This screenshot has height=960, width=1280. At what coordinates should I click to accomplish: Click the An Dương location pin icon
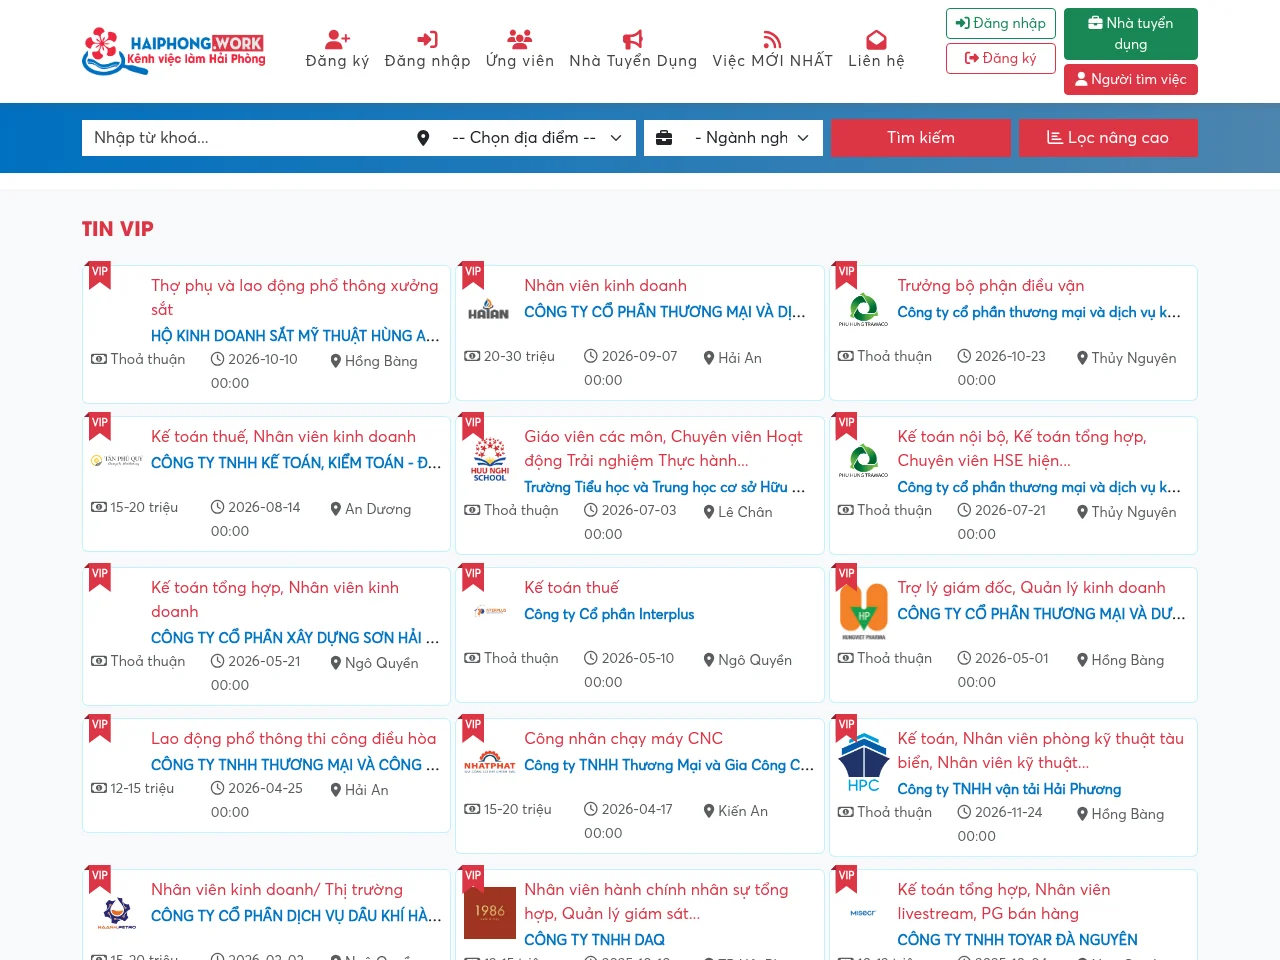[336, 509]
